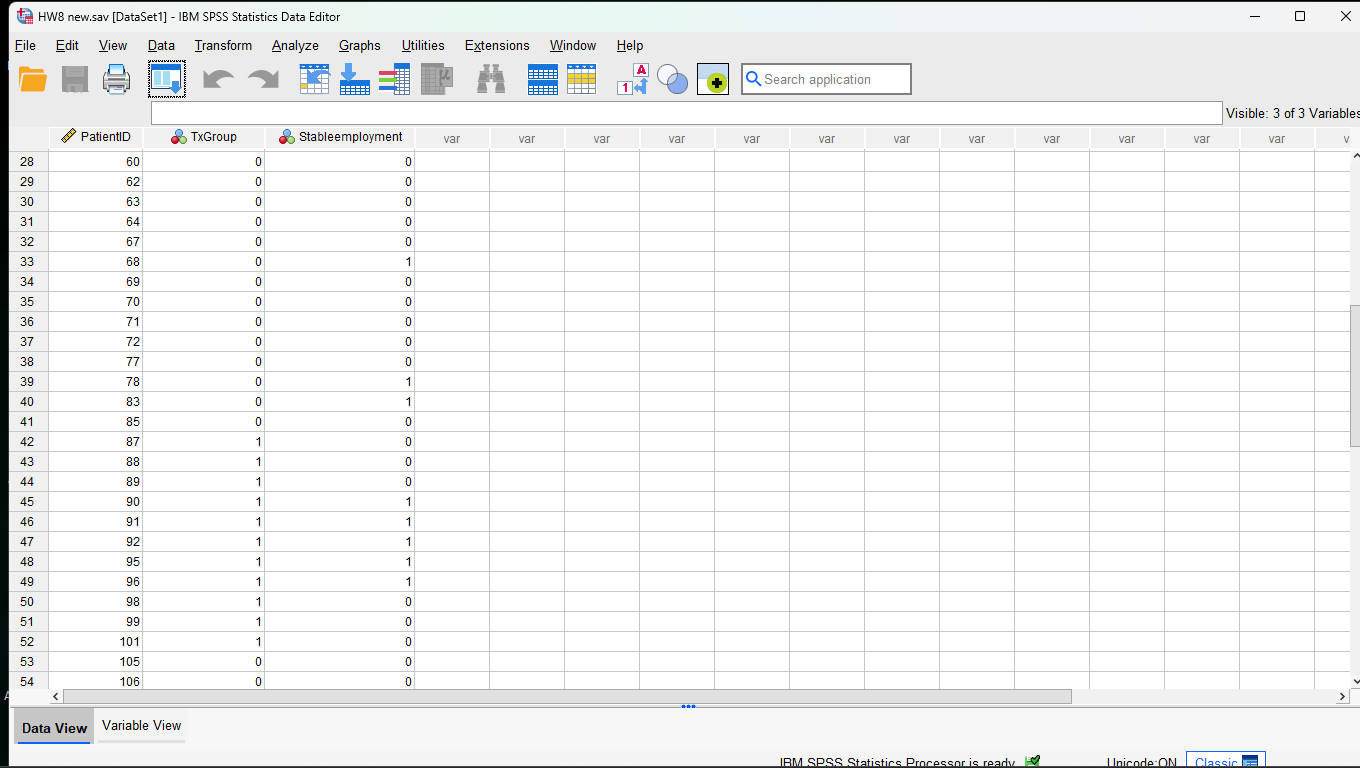
Task: Click the Go to Case icon
Action: pos(315,80)
